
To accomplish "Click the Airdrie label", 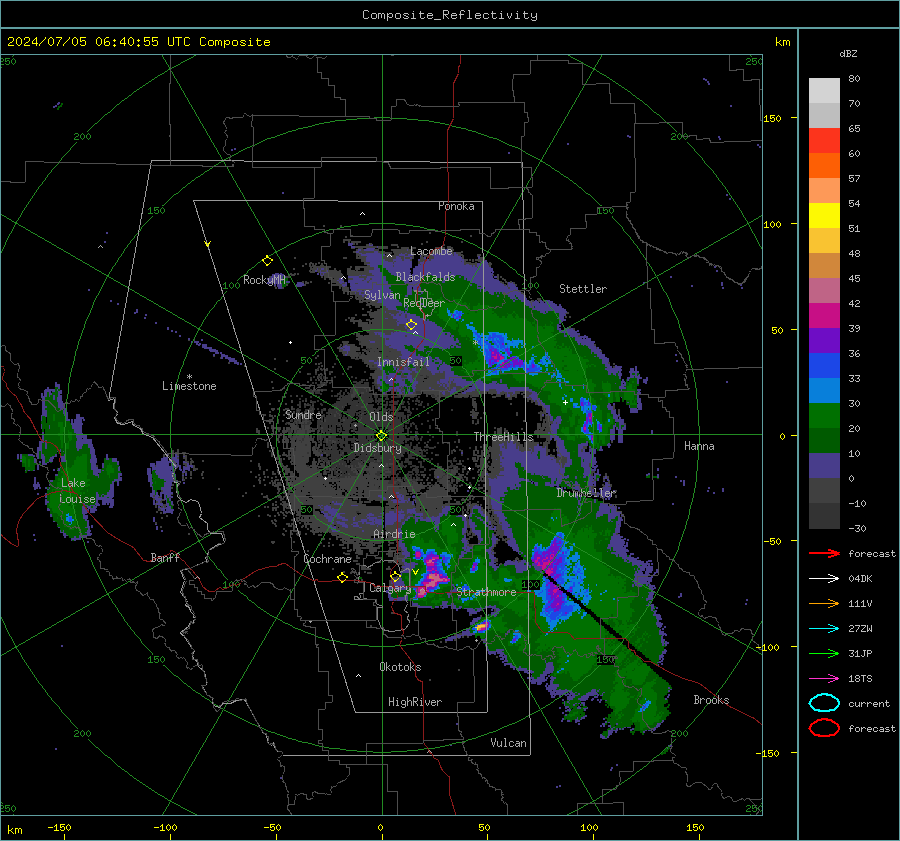I will coord(394,534).
